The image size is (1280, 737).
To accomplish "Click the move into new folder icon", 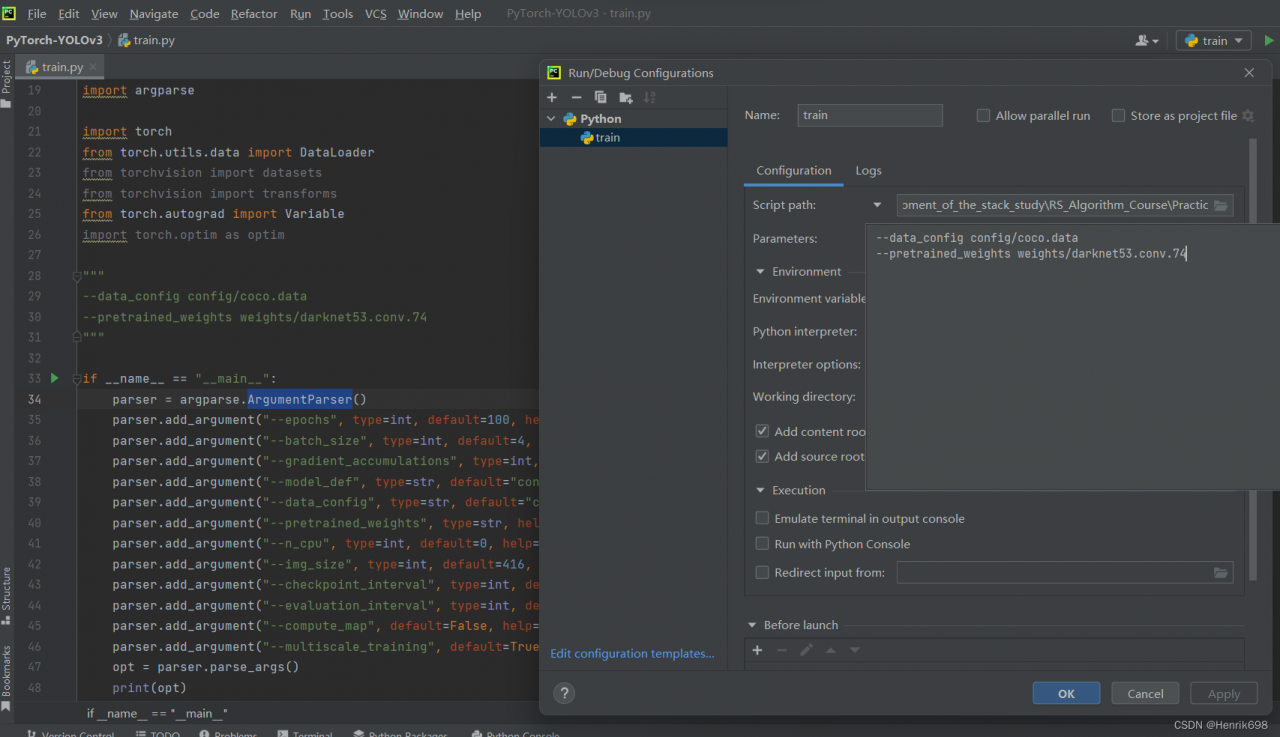I will 626,97.
